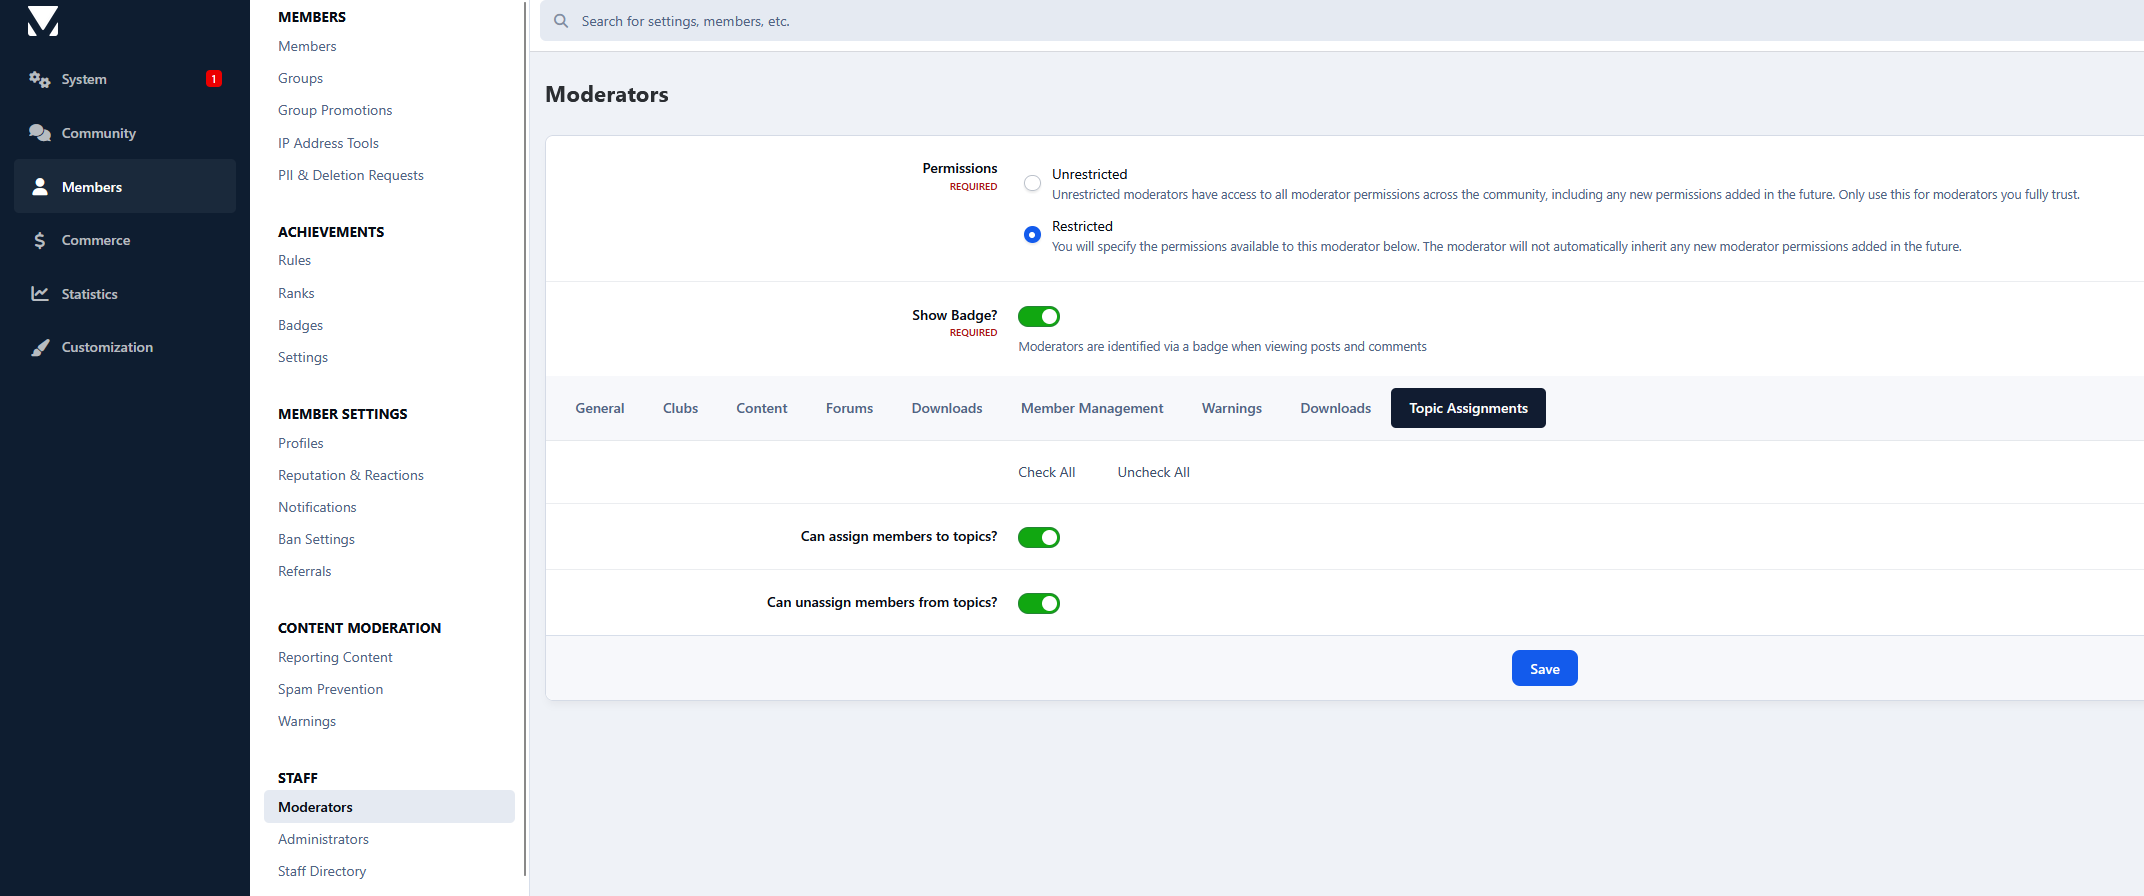Open Customization via the paintbrush icon
Screen dimensions: 2144x896
coord(40,348)
